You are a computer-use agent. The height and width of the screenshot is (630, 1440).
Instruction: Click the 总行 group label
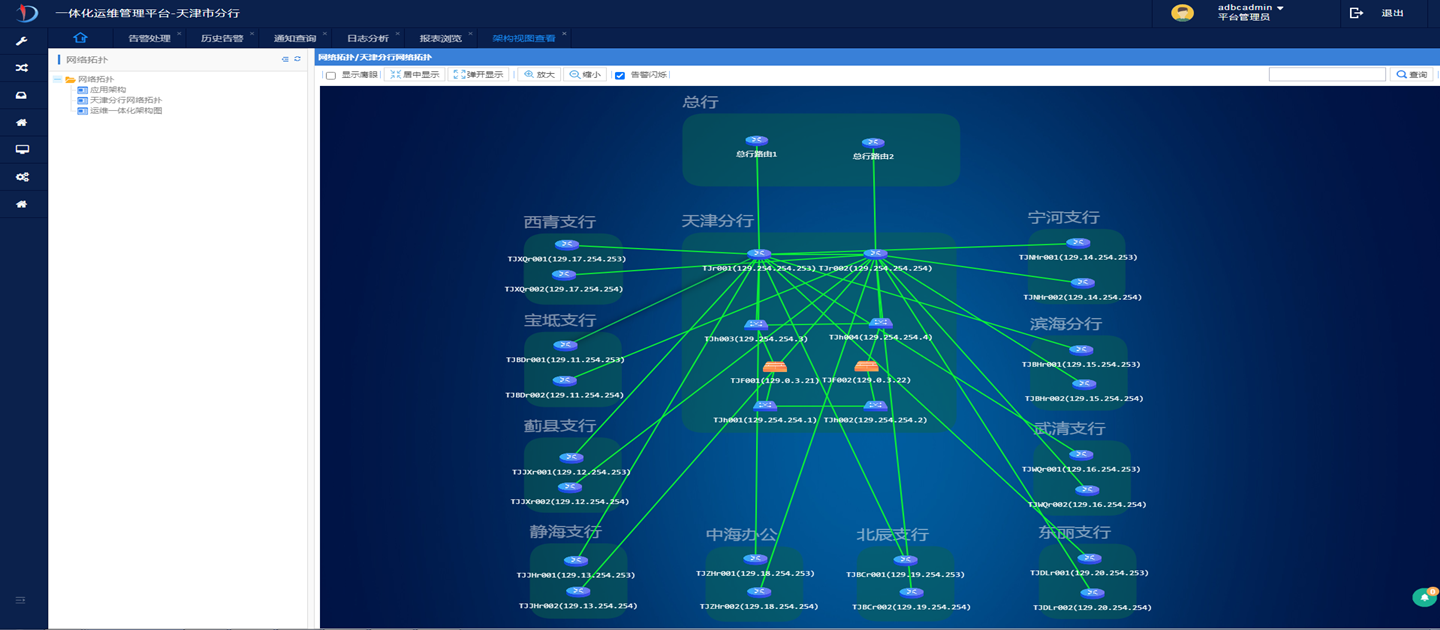[700, 102]
